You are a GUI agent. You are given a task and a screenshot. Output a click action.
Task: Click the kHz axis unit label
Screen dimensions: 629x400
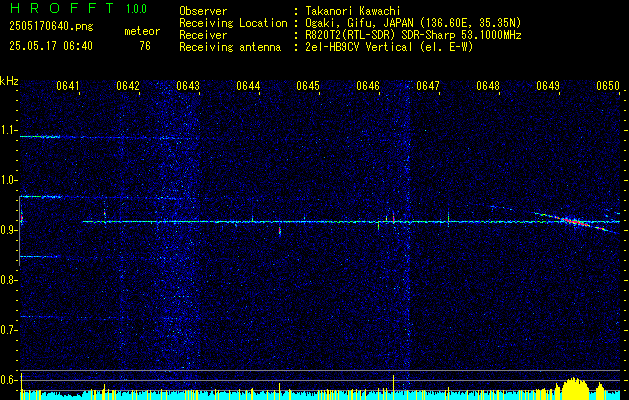[x=9, y=81]
